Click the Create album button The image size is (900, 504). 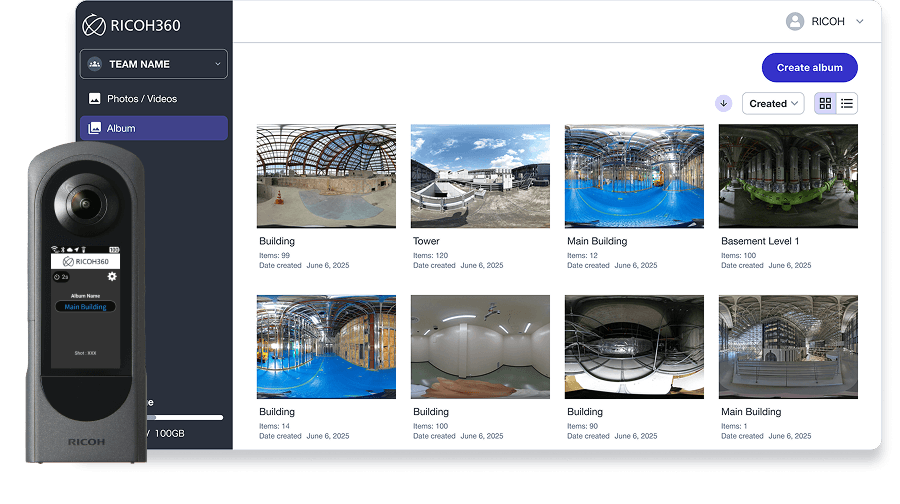tap(809, 67)
